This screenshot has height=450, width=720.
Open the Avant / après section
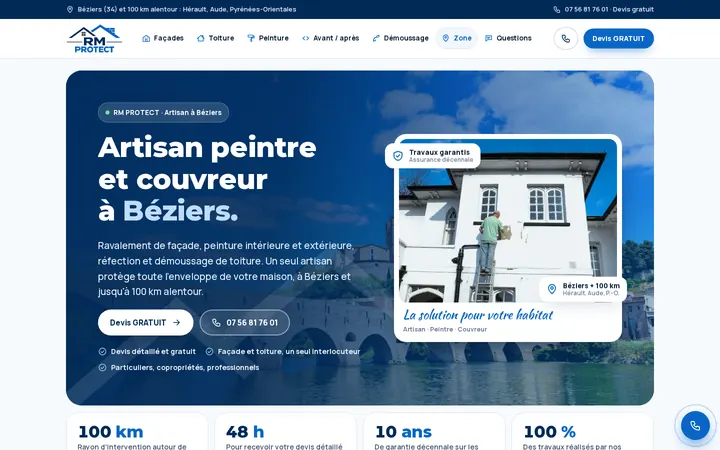coord(331,39)
